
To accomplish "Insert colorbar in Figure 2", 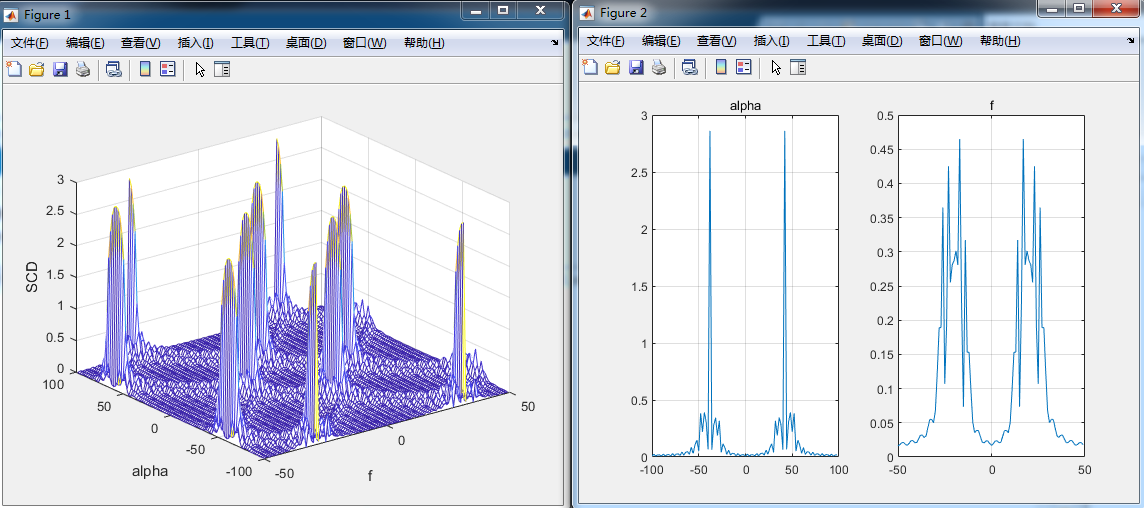I will tap(721, 67).
